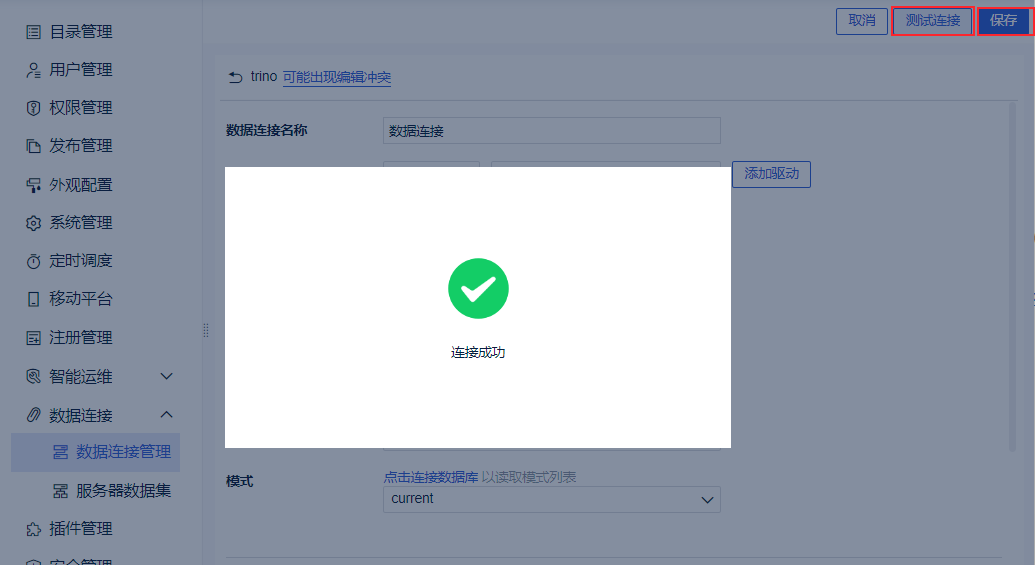Open 系统管理 in the sidebar
Screen dimensions: 1035x565
coord(81,222)
